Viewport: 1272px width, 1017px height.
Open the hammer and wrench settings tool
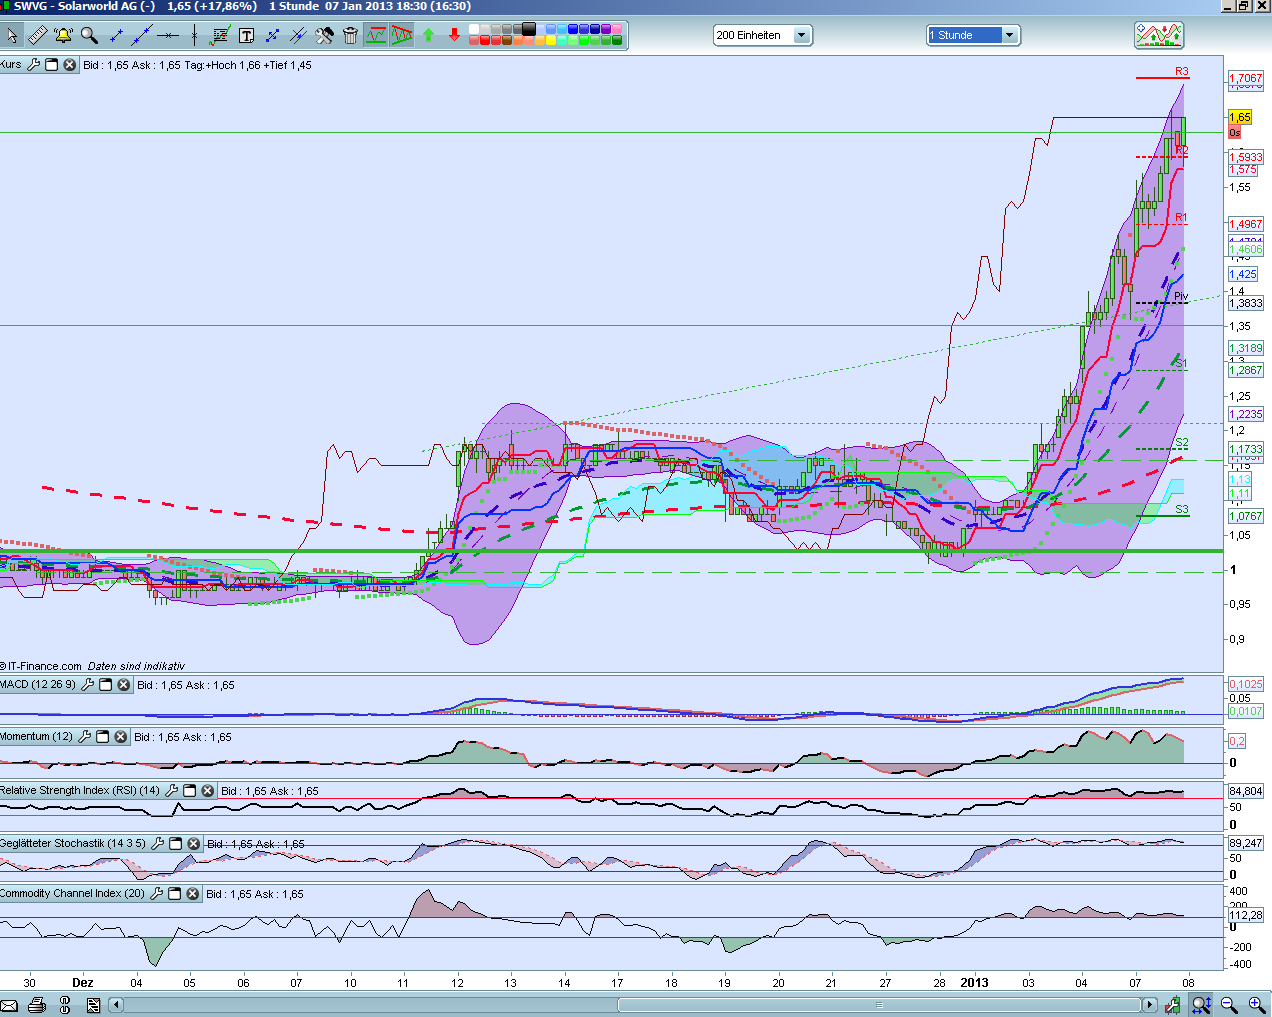pos(323,35)
